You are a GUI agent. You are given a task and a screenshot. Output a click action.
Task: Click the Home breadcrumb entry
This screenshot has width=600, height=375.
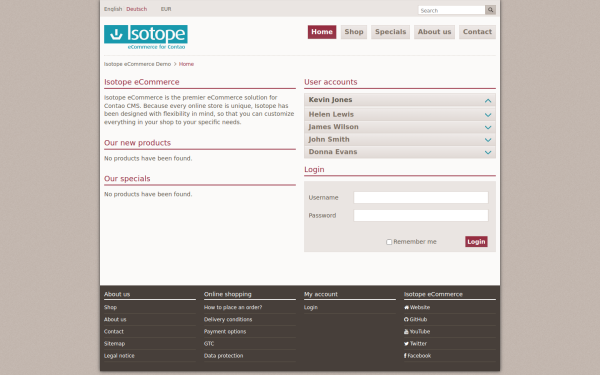(x=186, y=64)
